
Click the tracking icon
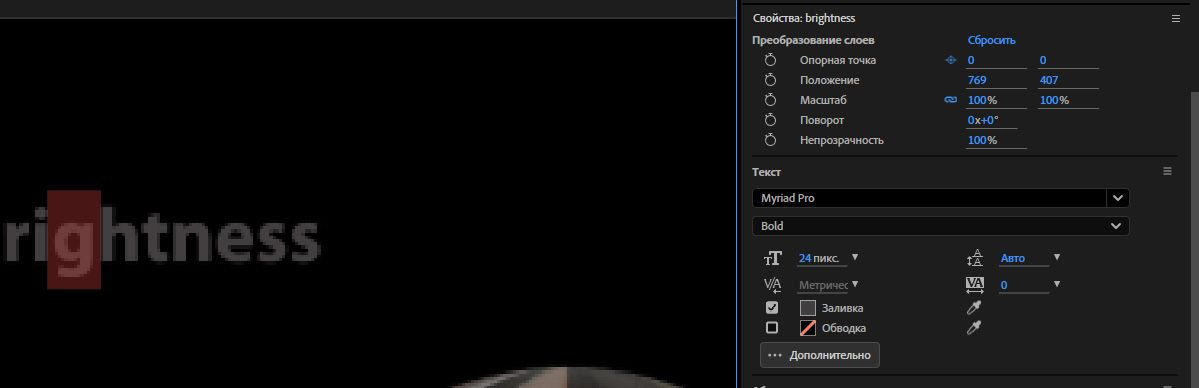pyautogui.click(x=975, y=285)
